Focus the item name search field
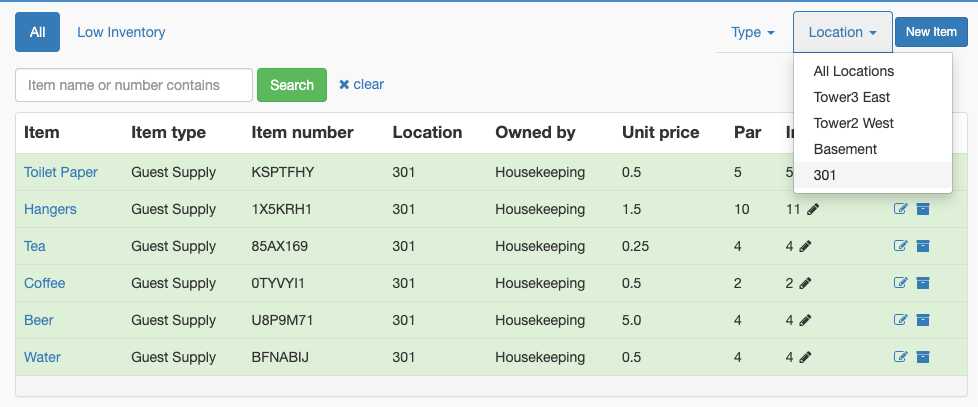 point(133,85)
